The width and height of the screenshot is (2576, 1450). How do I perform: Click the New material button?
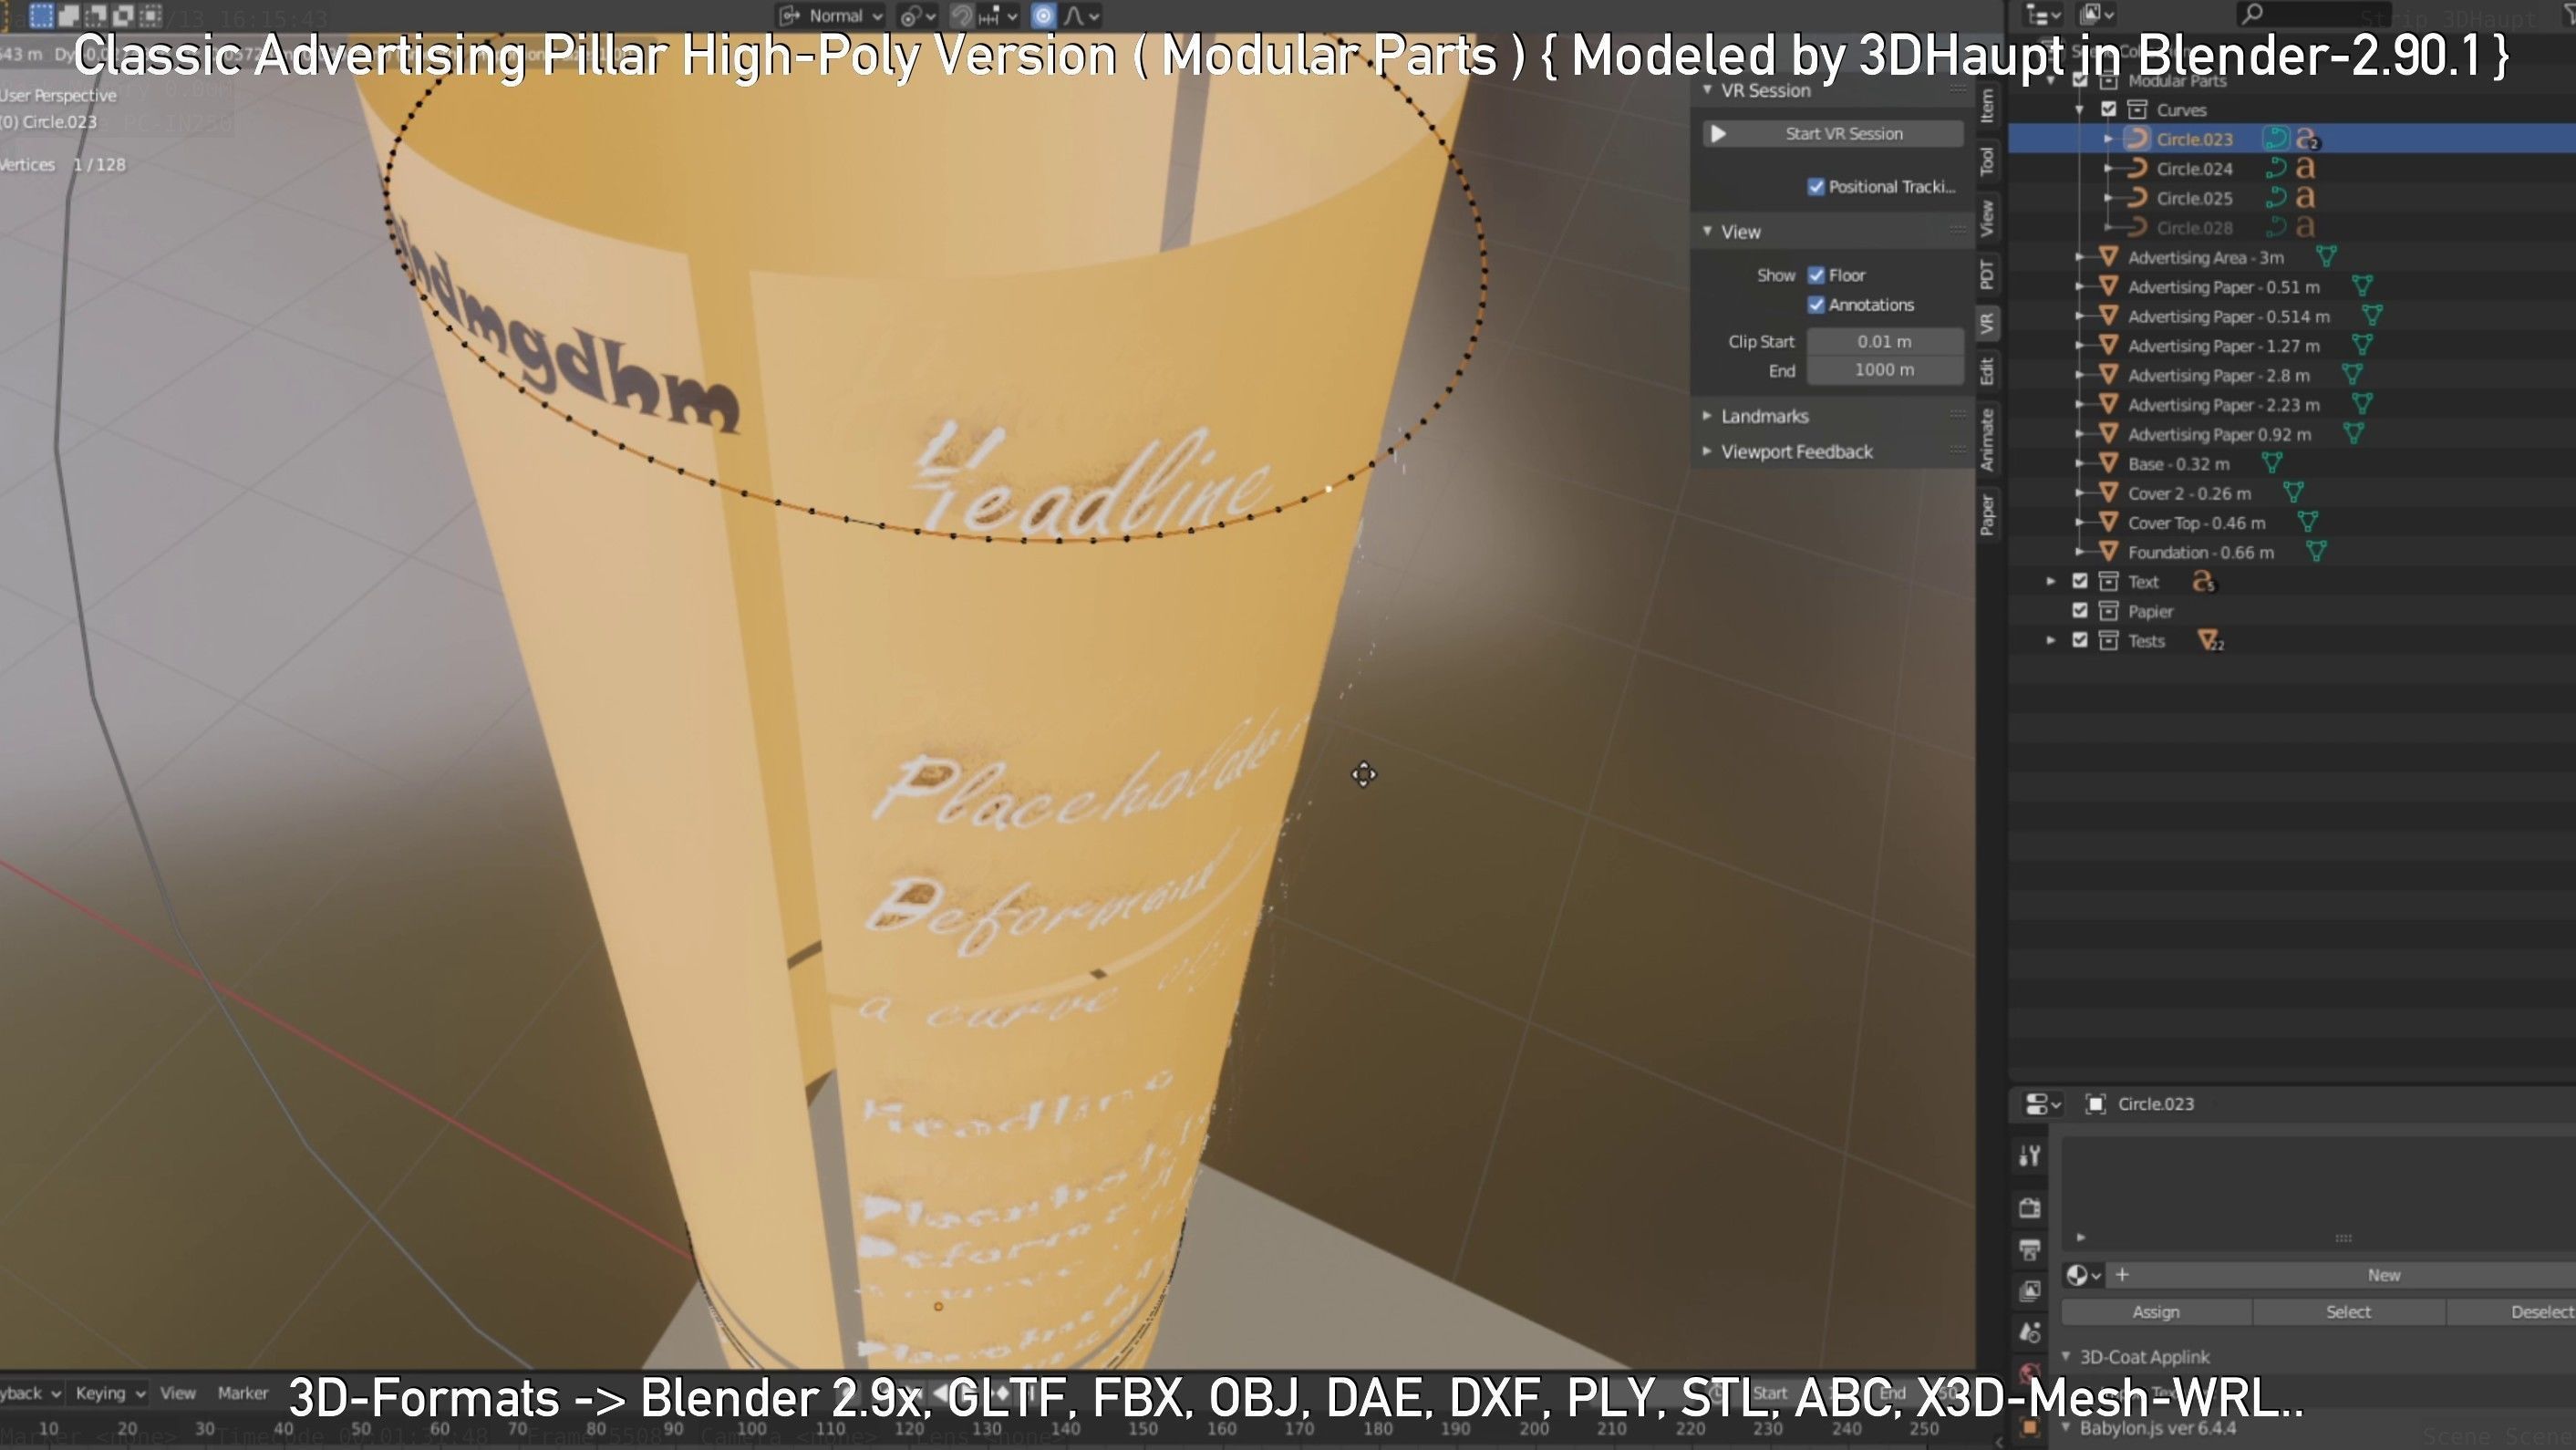[2341, 1274]
